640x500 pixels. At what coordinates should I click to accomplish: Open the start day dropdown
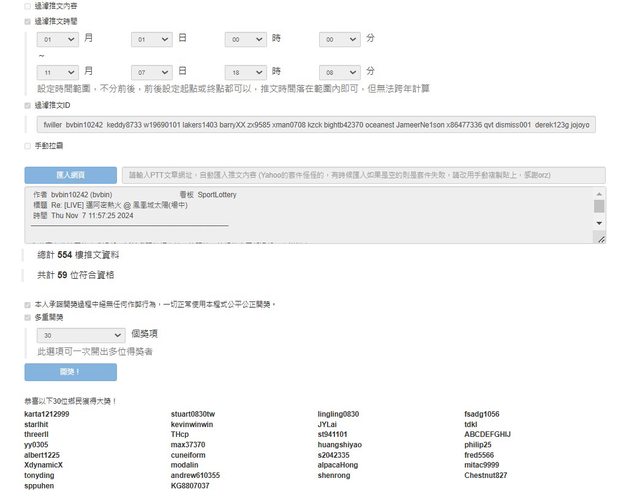151,39
